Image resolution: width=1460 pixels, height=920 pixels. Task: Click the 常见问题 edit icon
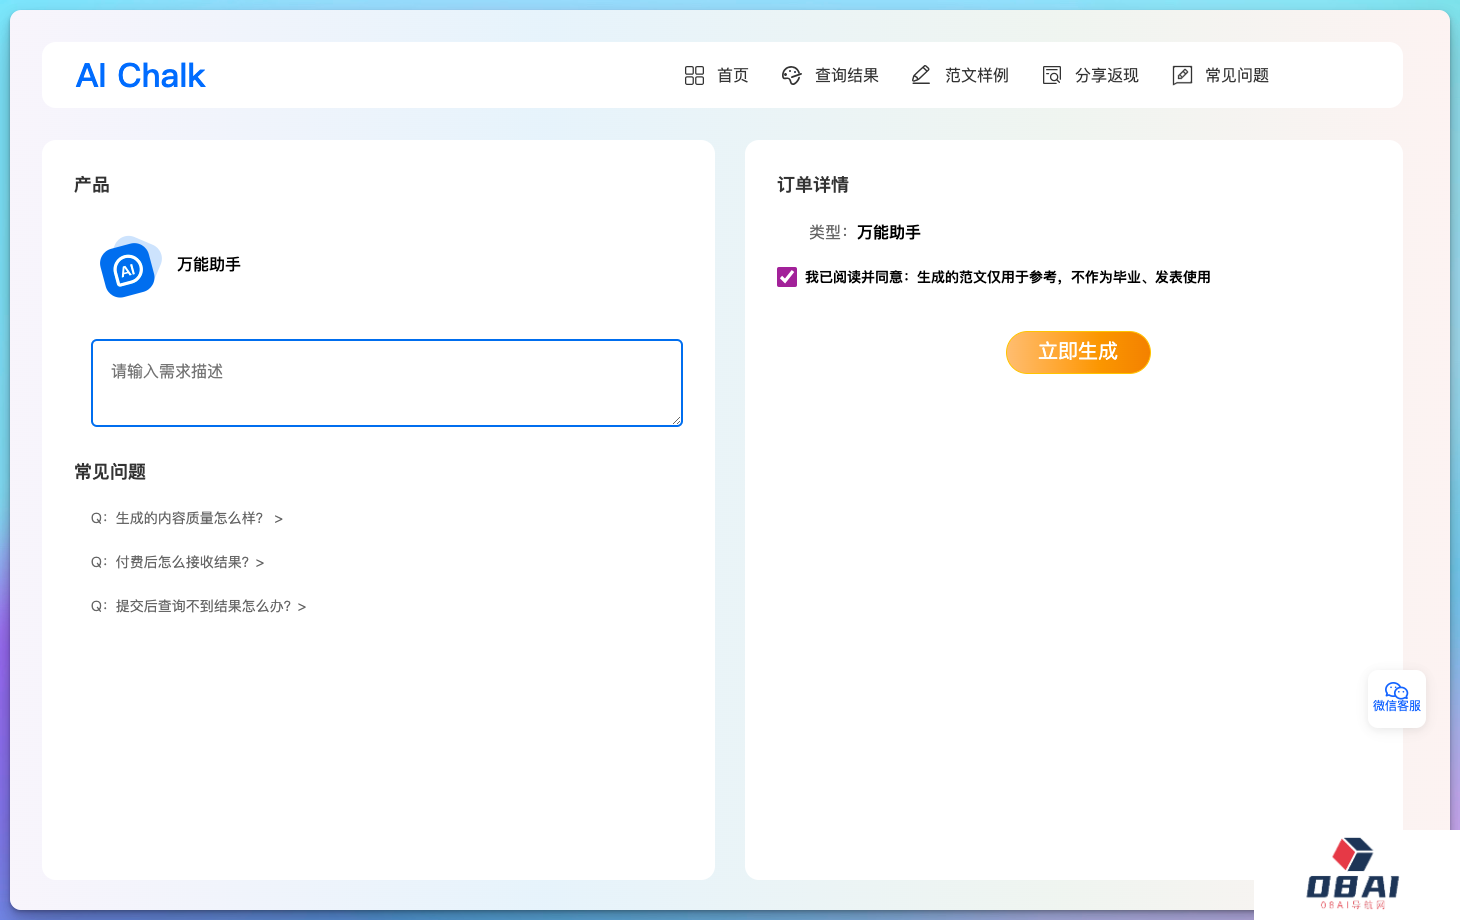tap(1182, 76)
